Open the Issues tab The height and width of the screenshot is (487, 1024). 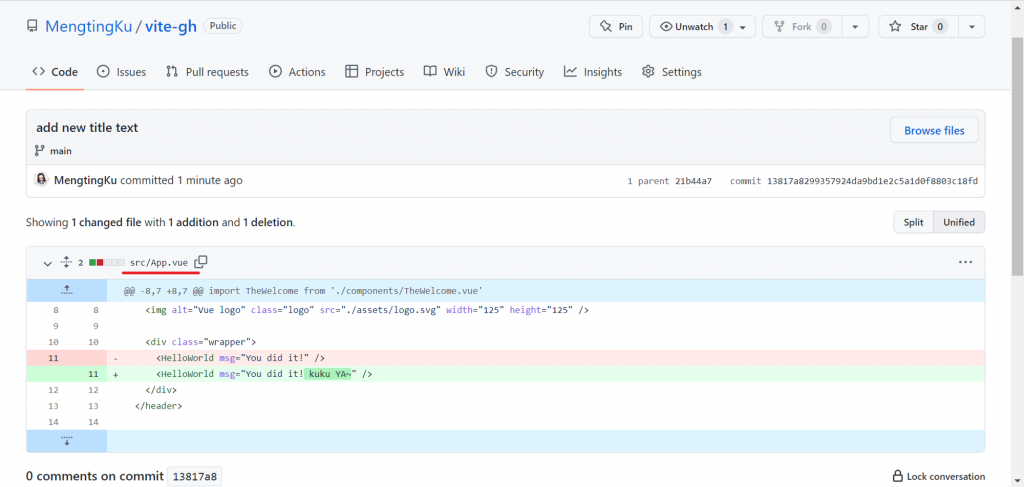point(121,72)
